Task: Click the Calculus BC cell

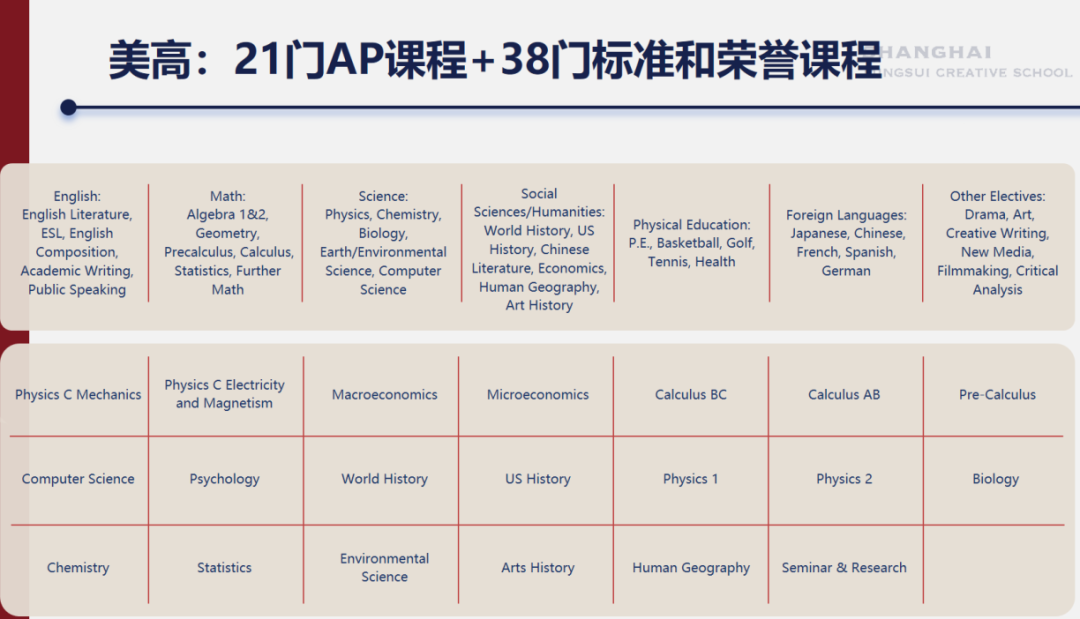Action: 691,395
